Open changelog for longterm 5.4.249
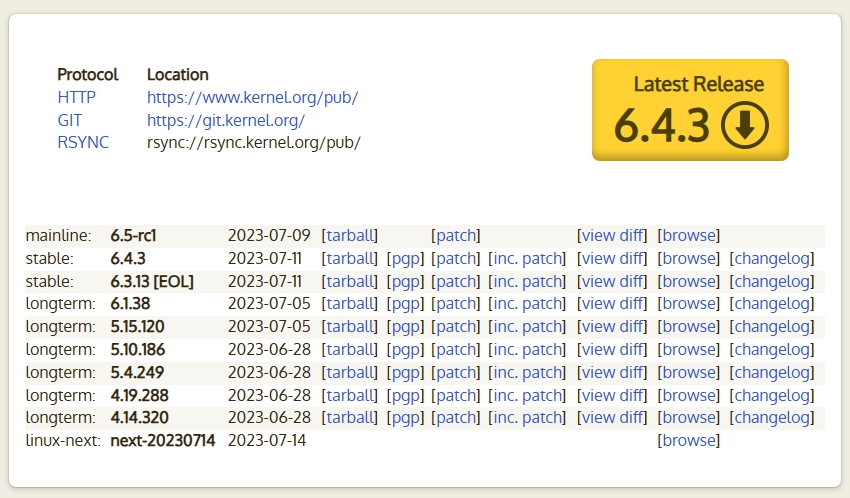 772,373
